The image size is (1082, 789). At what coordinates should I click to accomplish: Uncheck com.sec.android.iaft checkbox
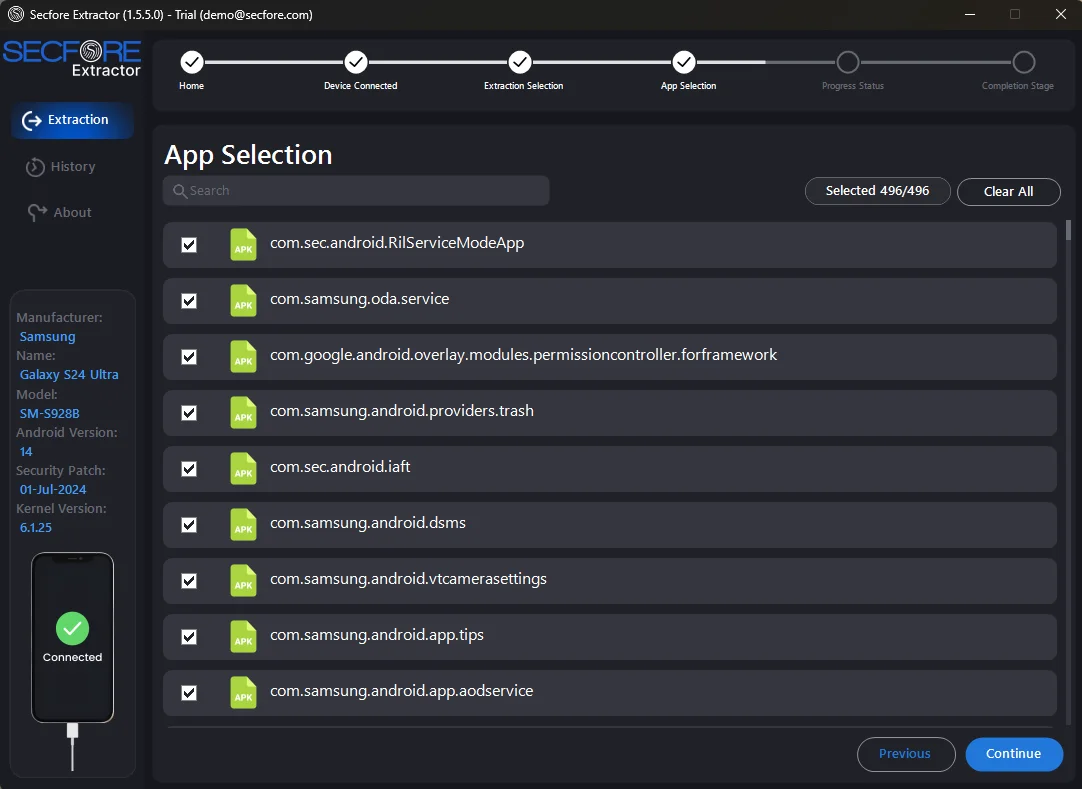(x=189, y=469)
